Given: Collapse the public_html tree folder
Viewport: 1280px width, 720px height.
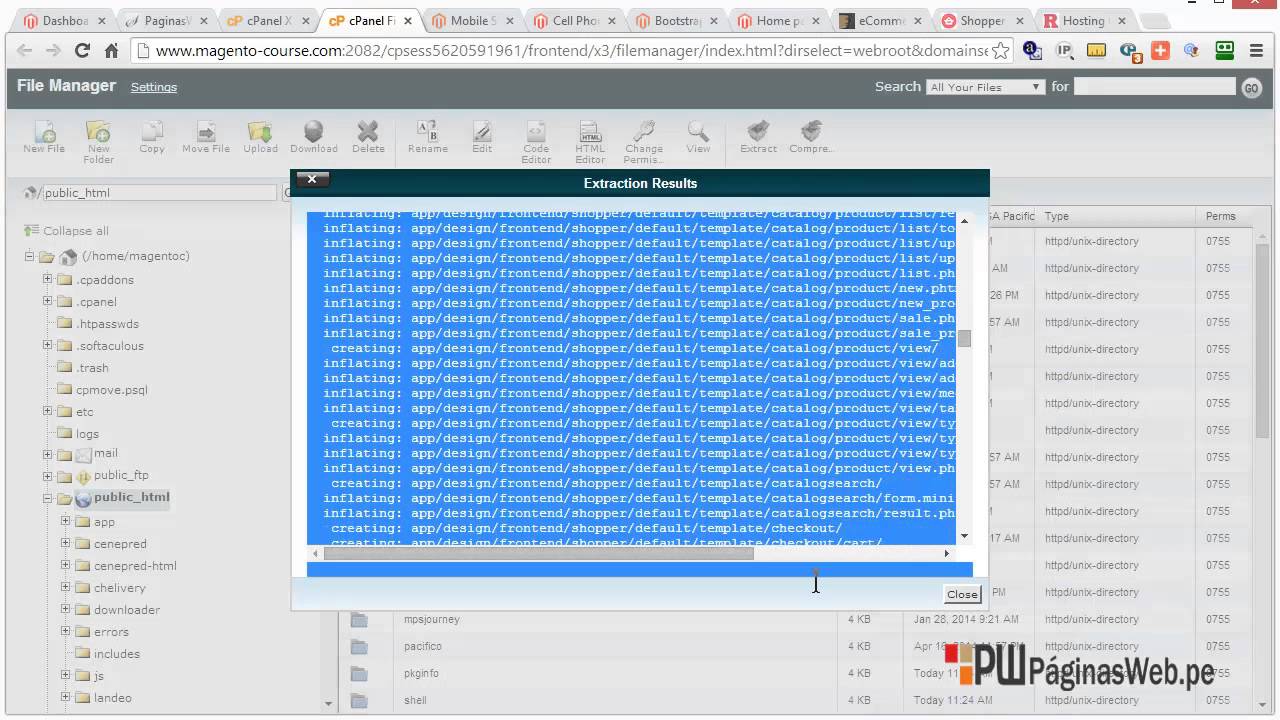Looking at the screenshot, I should [47, 498].
